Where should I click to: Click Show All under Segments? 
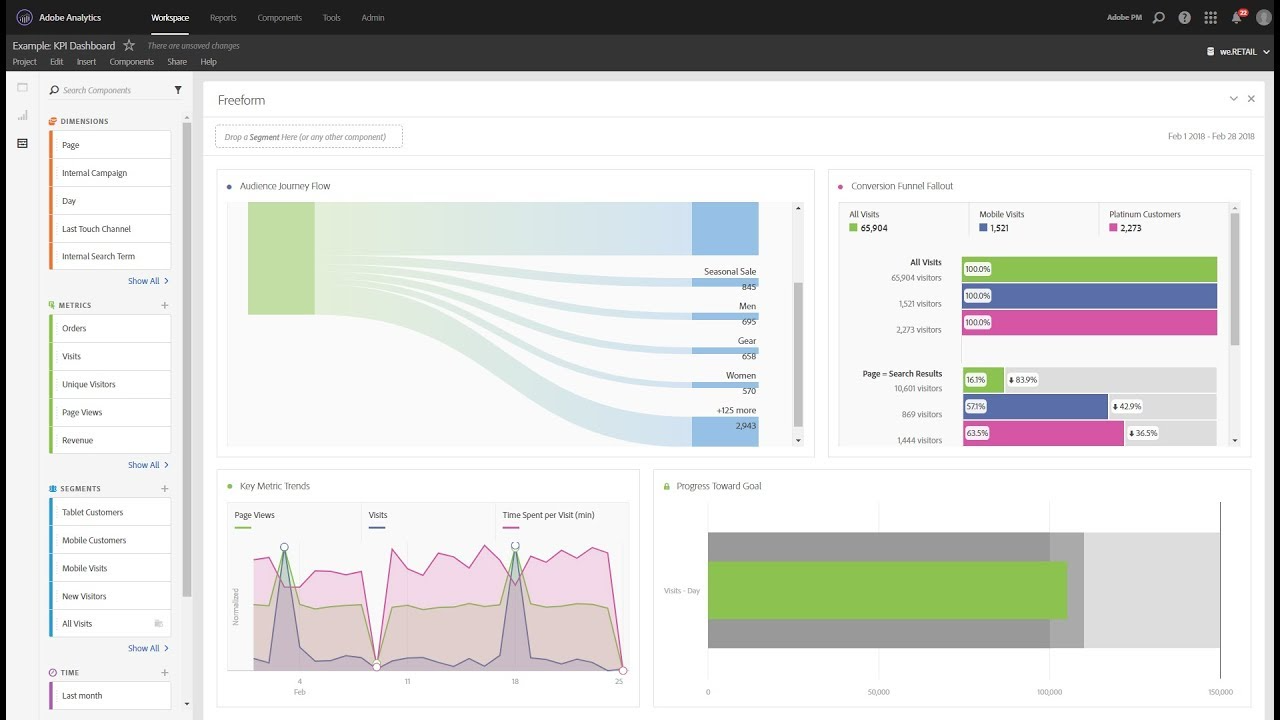pyautogui.click(x=144, y=648)
